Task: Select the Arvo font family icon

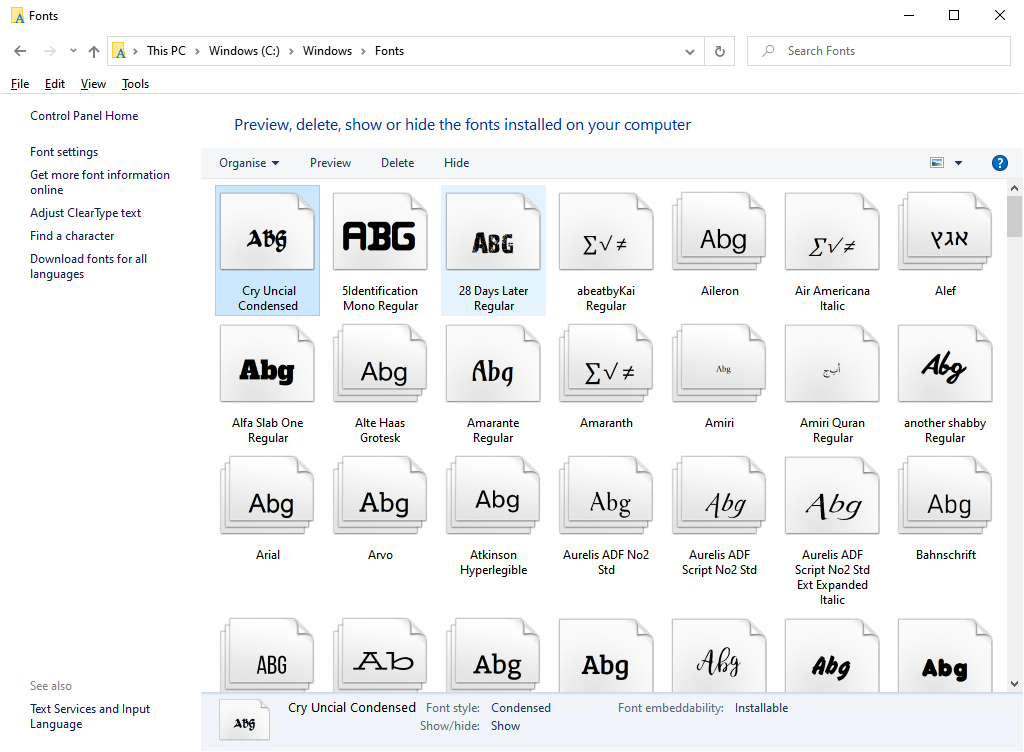Action: pyautogui.click(x=380, y=495)
